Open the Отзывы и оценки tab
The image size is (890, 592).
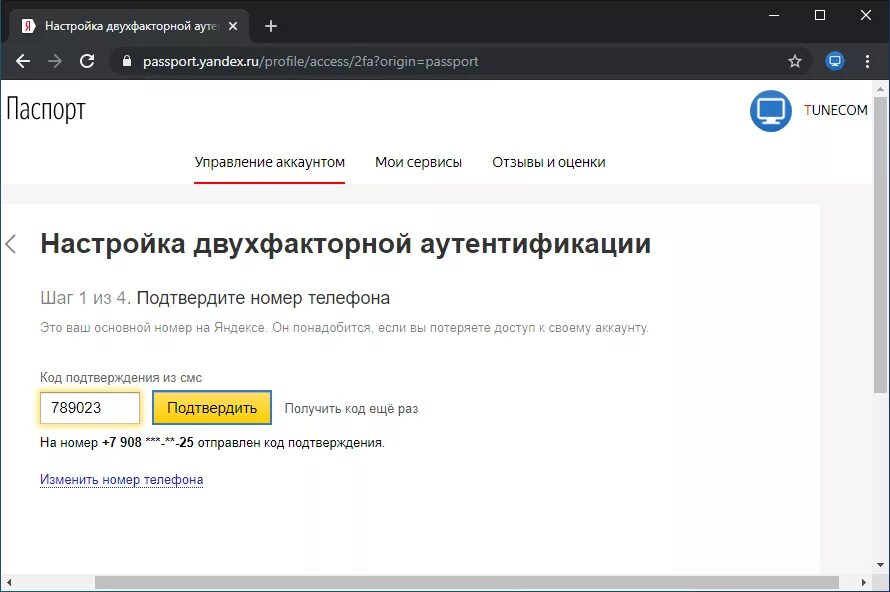click(x=549, y=162)
